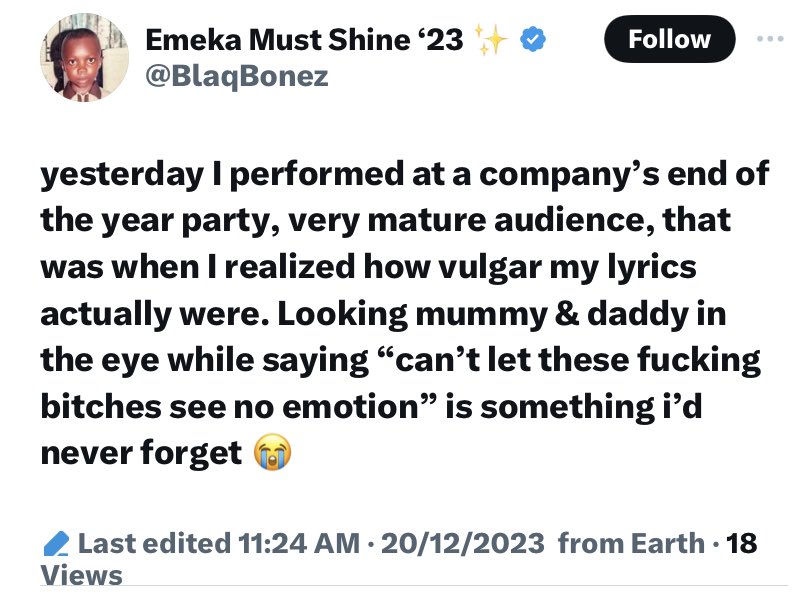Click the sparkles emoji beside the name
Viewport: 805px width, 611px height.
click(x=492, y=40)
